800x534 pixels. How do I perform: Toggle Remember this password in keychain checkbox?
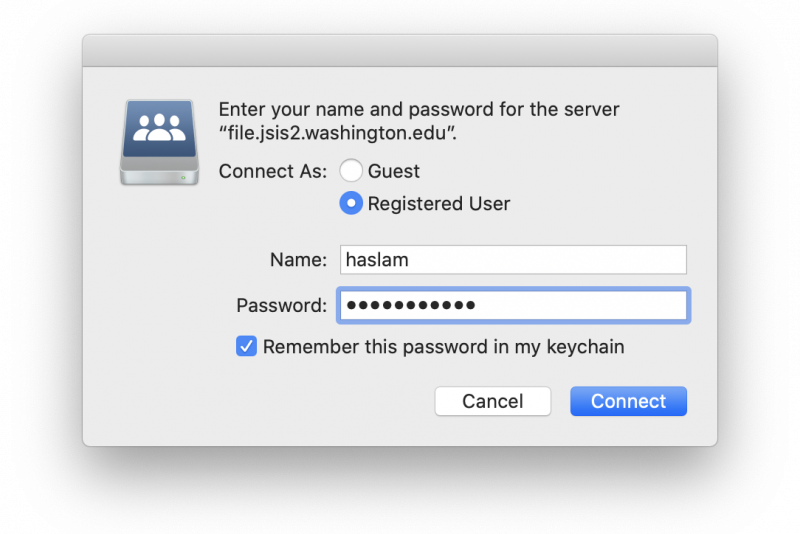point(246,346)
